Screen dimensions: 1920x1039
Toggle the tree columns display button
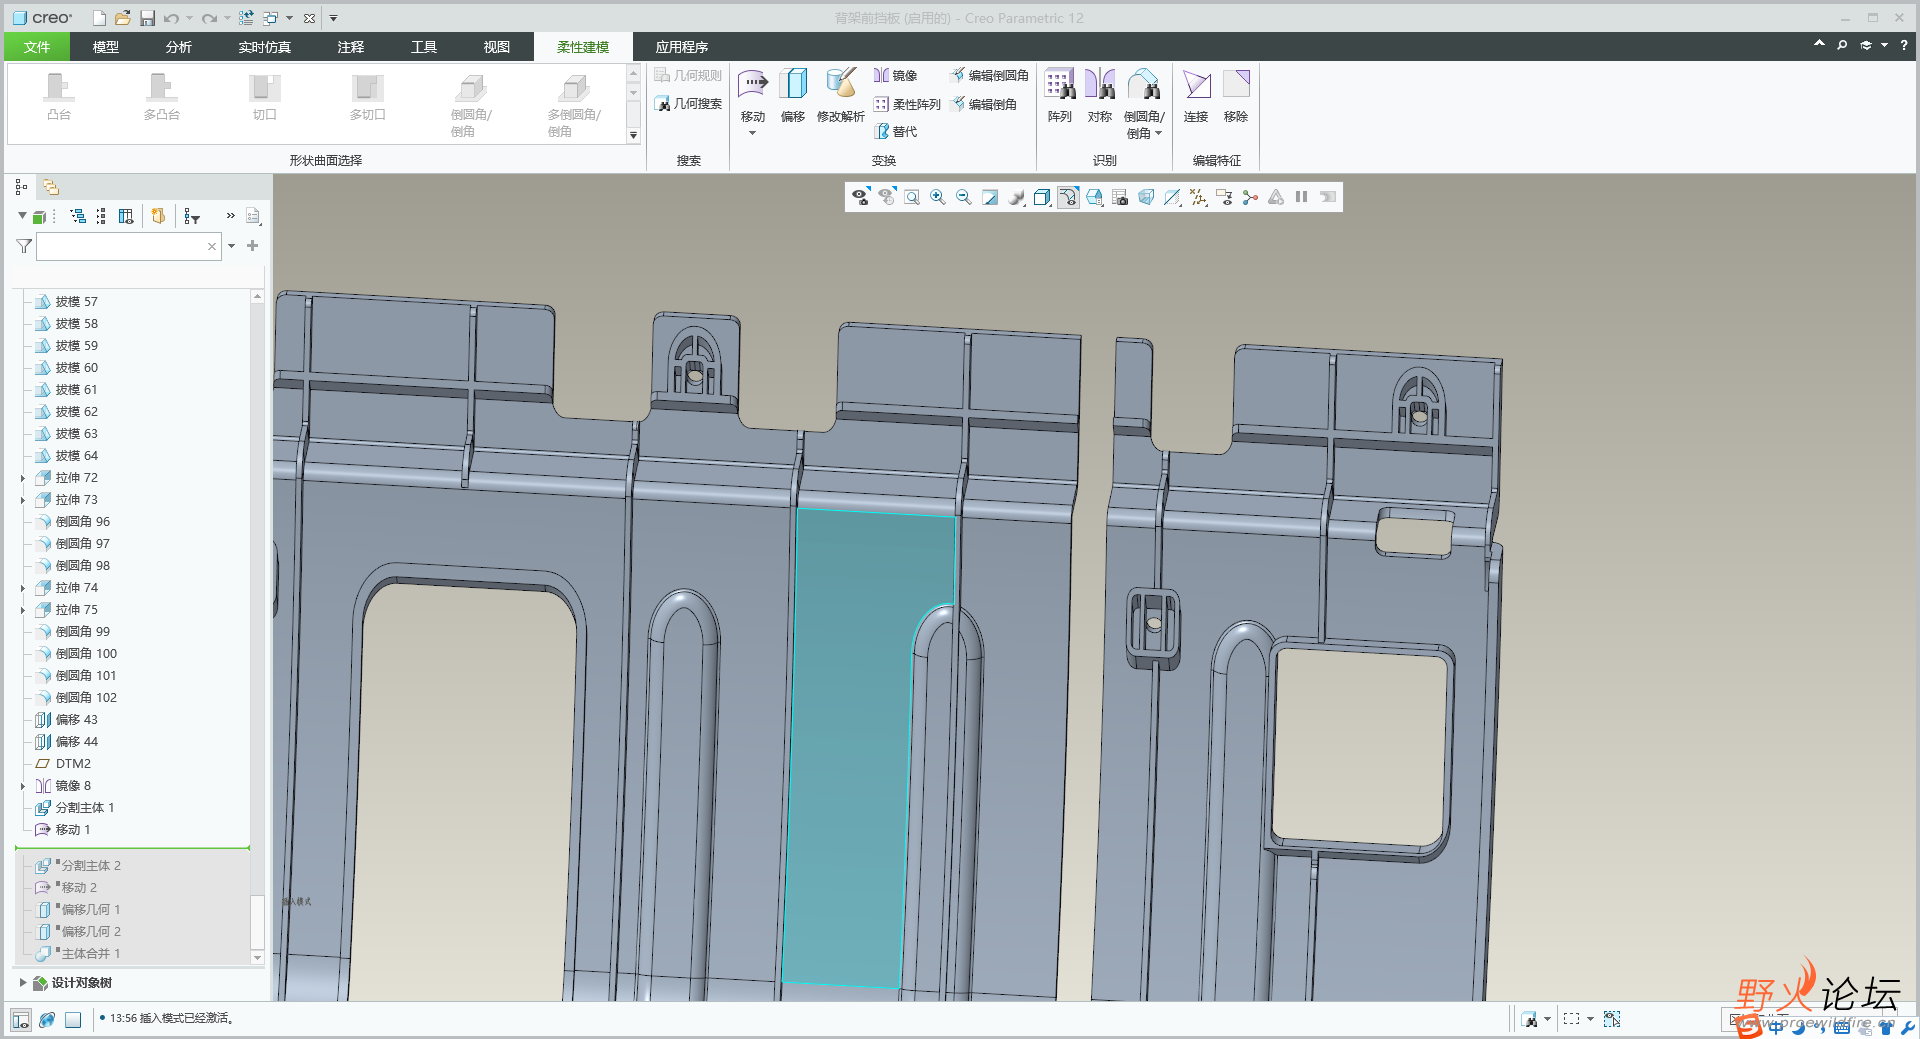(126, 216)
